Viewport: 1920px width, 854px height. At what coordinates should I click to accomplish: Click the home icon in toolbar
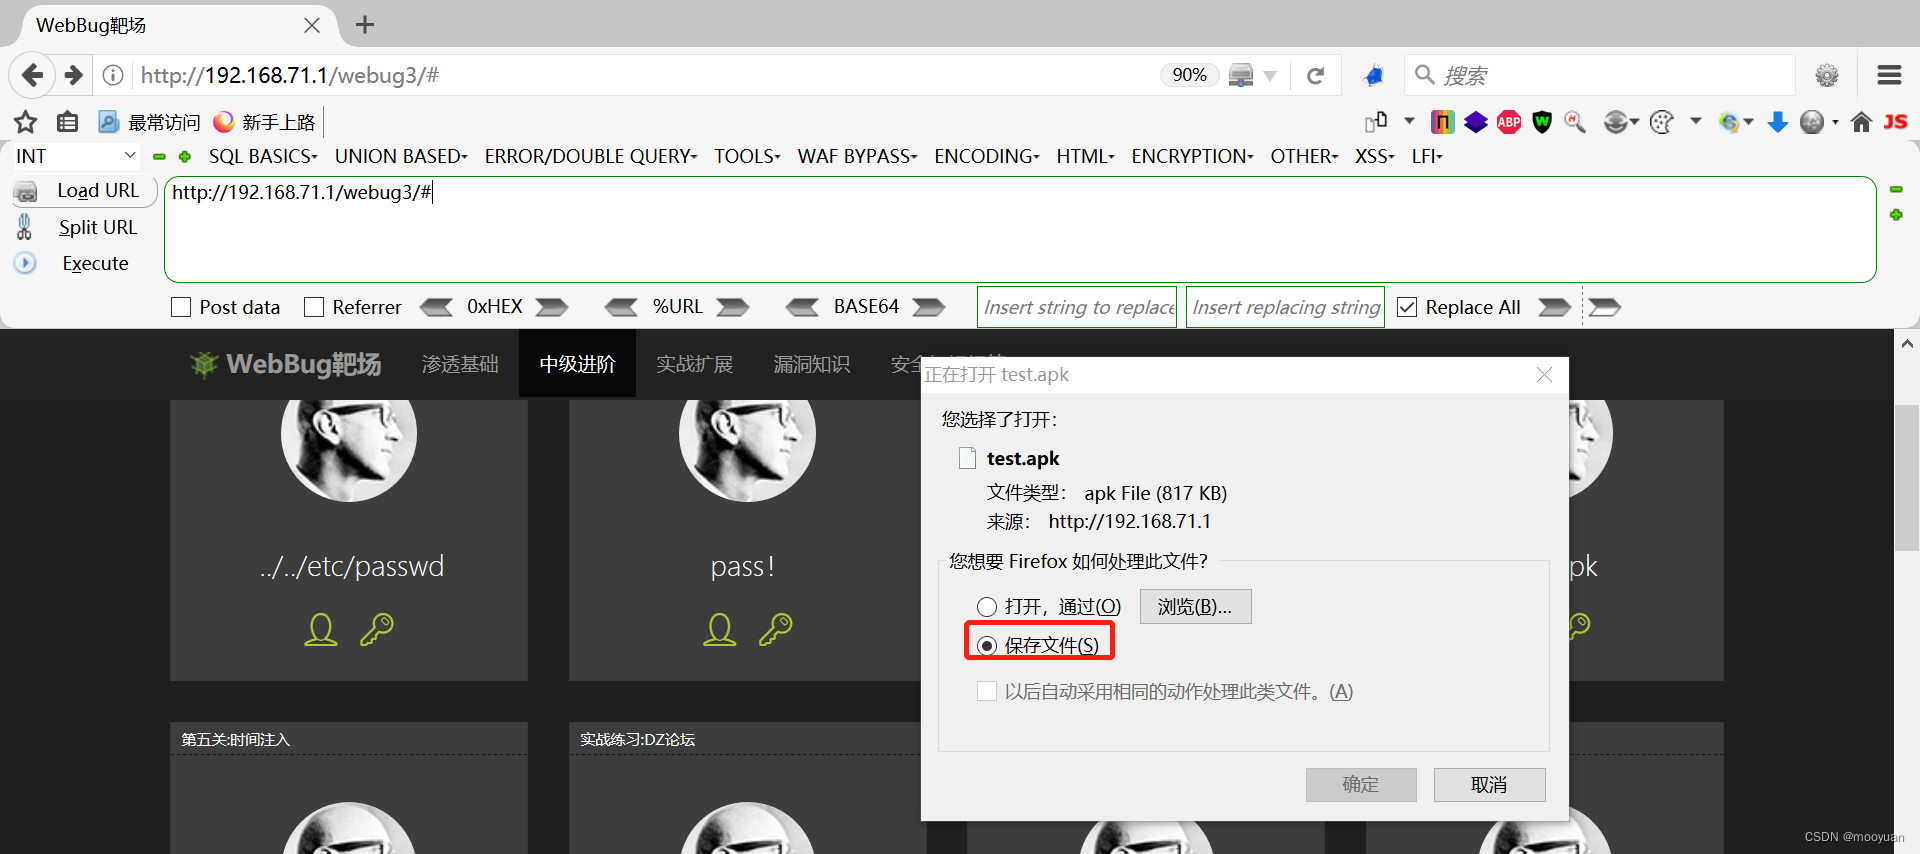pyautogui.click(x=1861, y=122)
